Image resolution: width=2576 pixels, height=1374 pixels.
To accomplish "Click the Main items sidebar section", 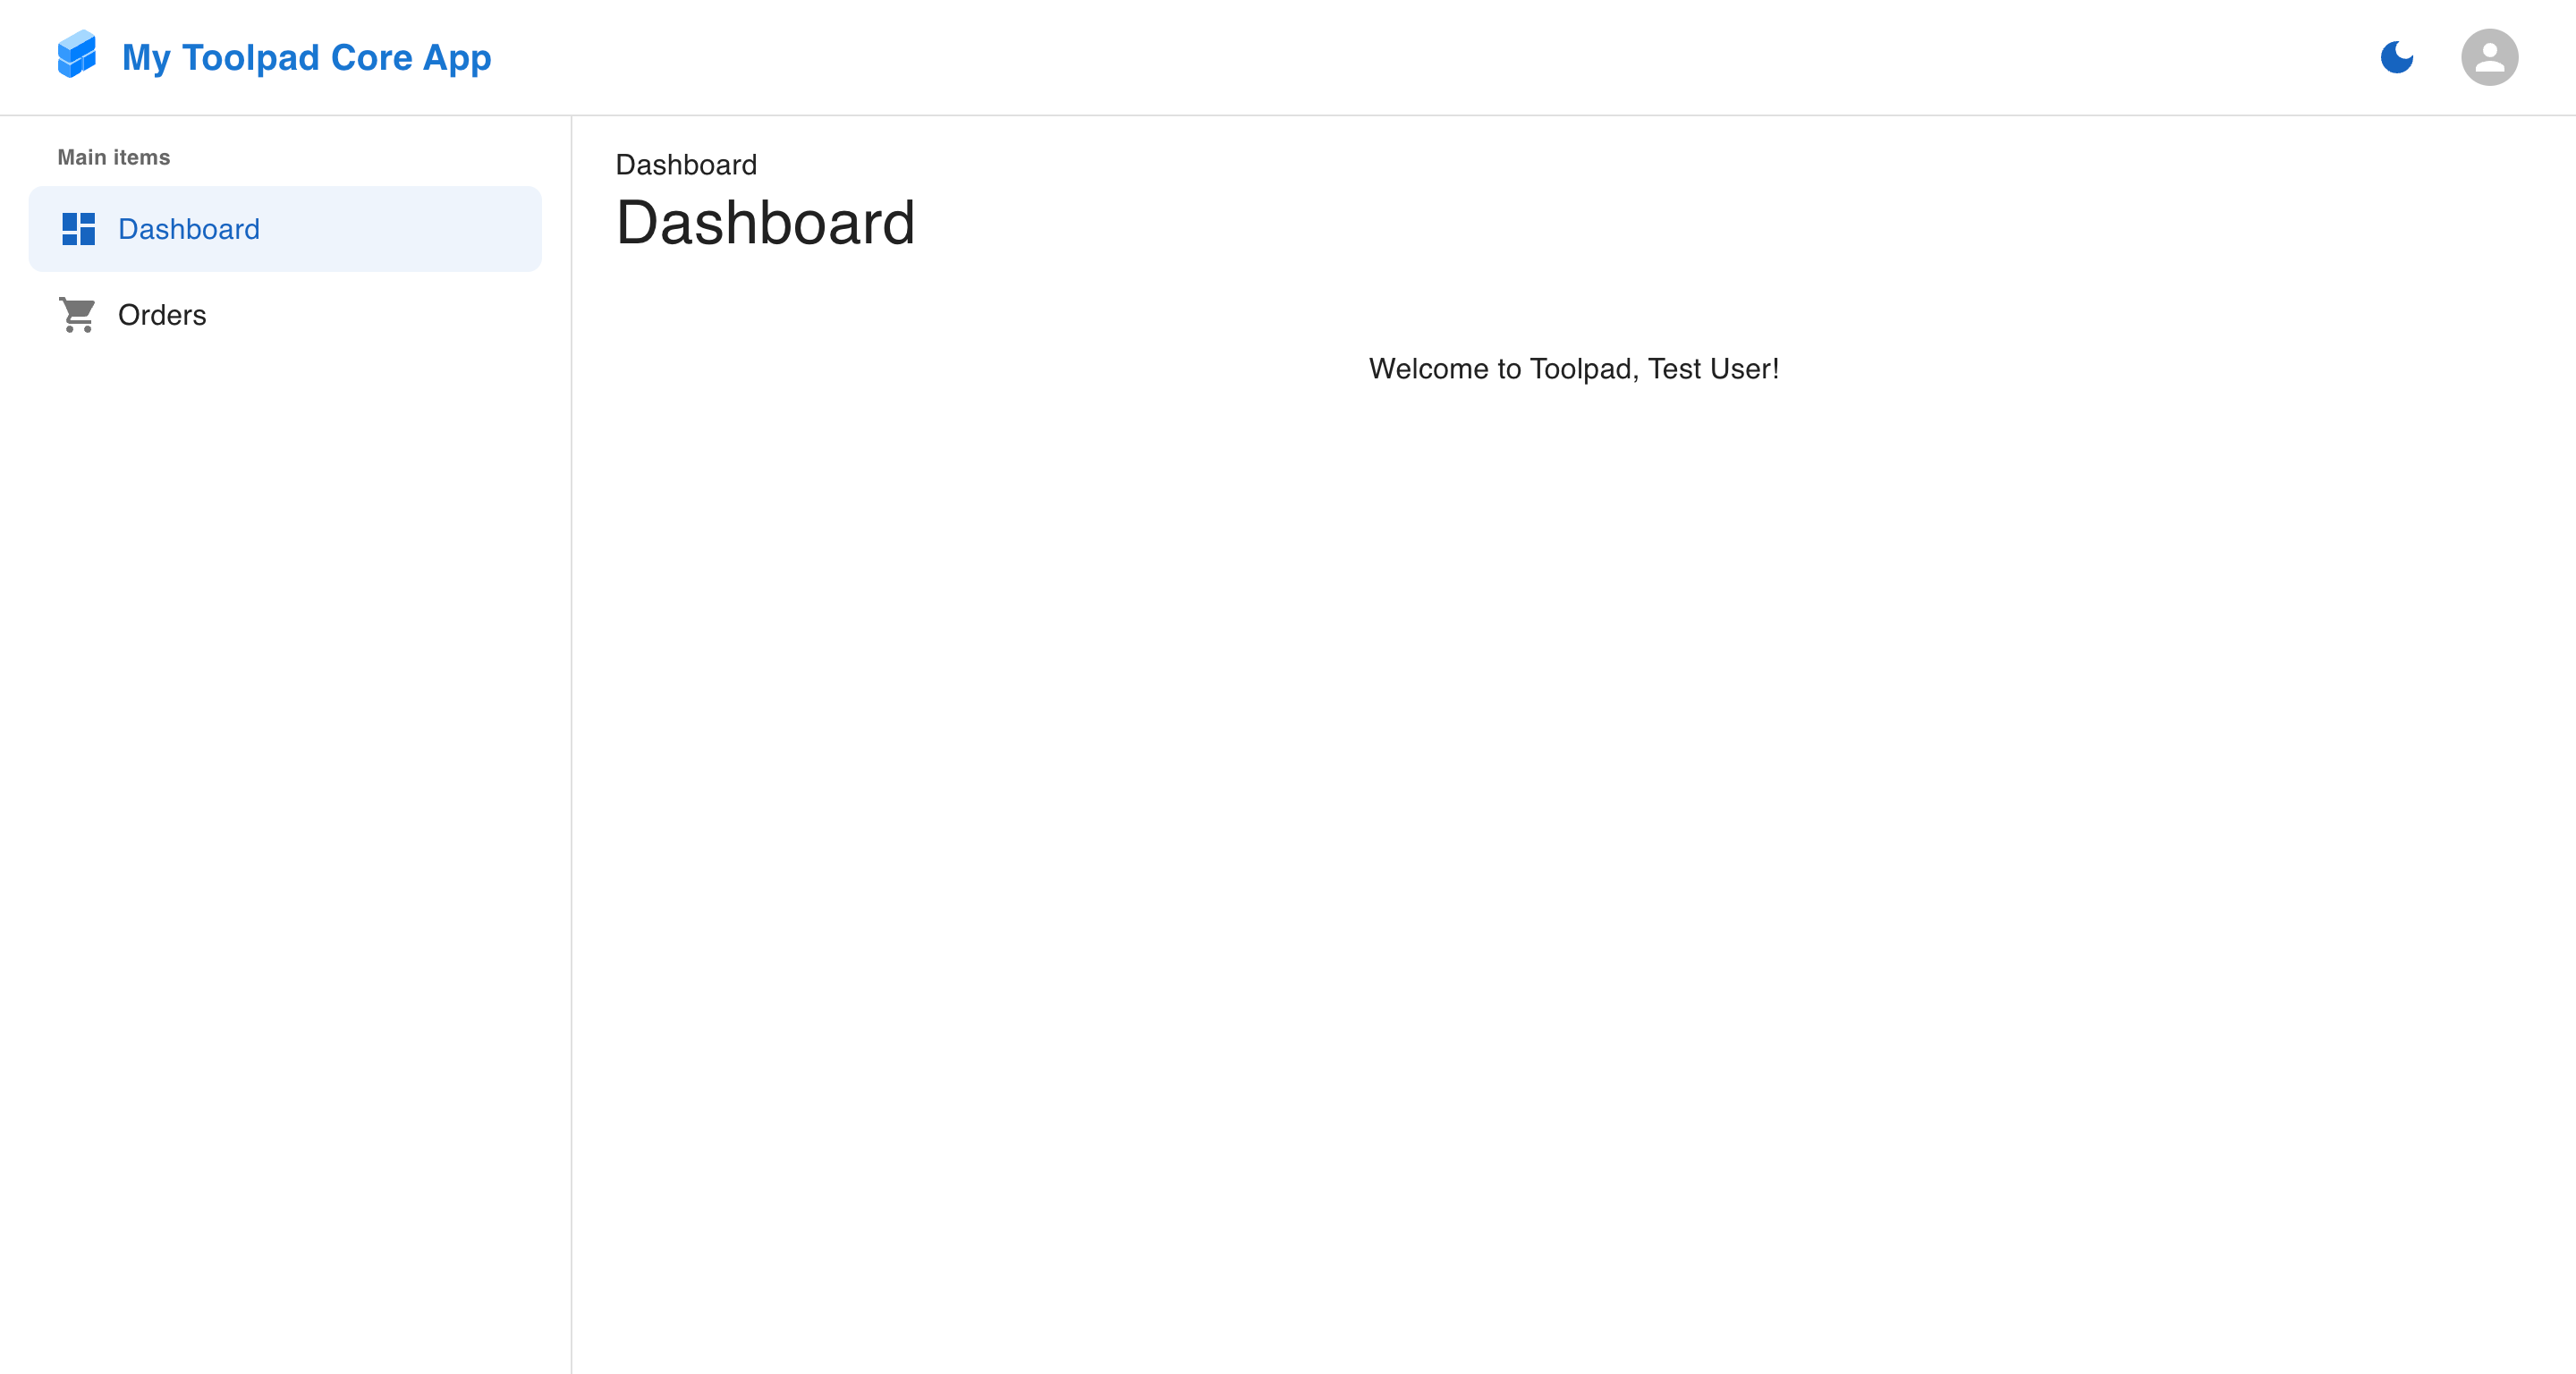I will tap(114, 157).
